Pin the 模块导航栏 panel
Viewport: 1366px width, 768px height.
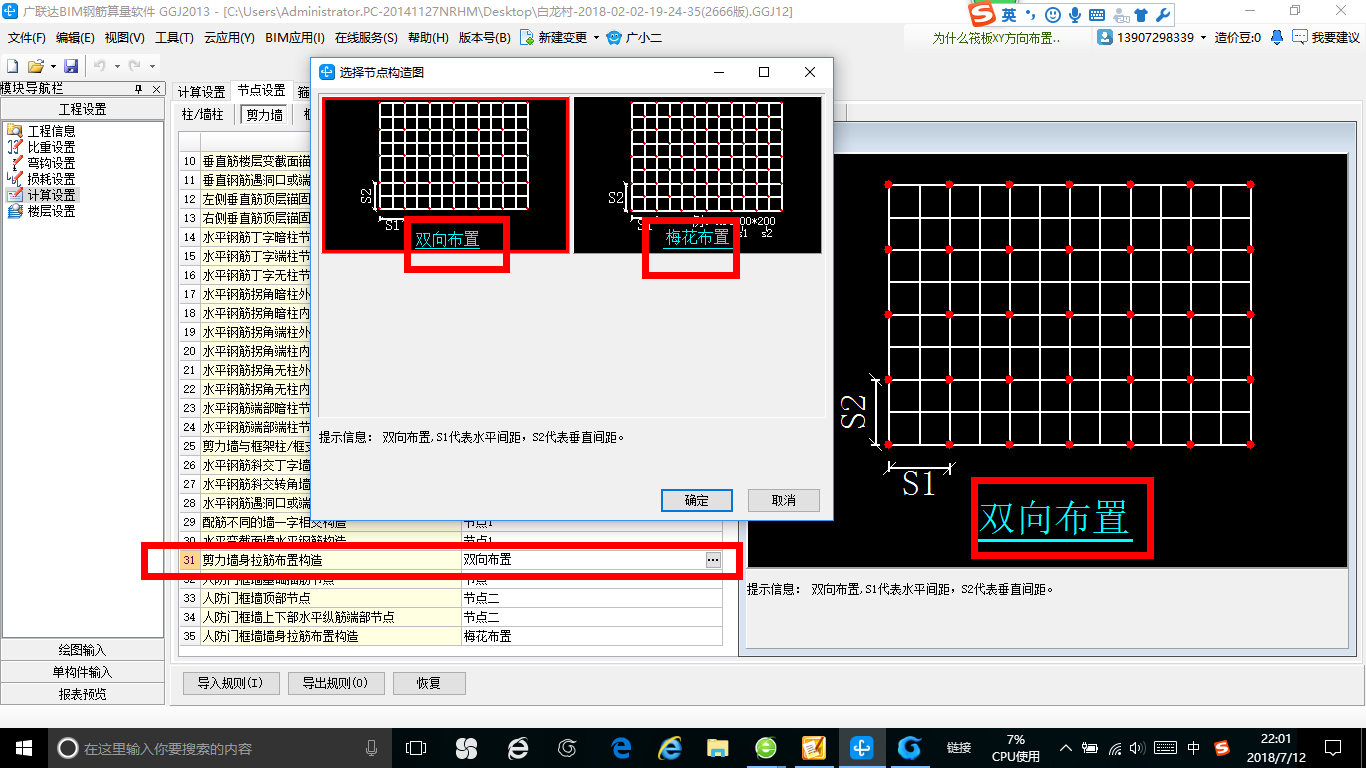click(x=139, y=89)
